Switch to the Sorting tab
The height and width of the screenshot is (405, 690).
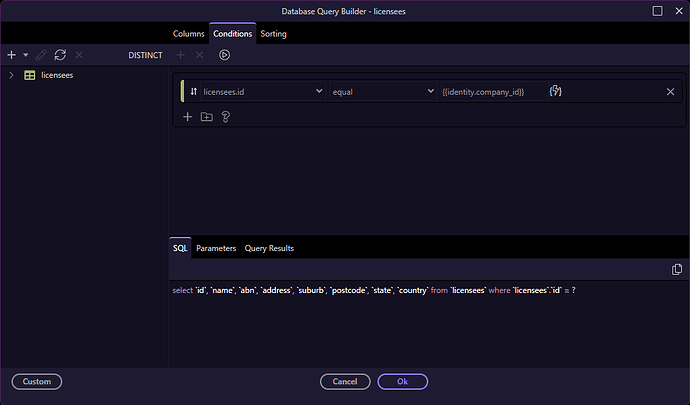tap(273, 34)
